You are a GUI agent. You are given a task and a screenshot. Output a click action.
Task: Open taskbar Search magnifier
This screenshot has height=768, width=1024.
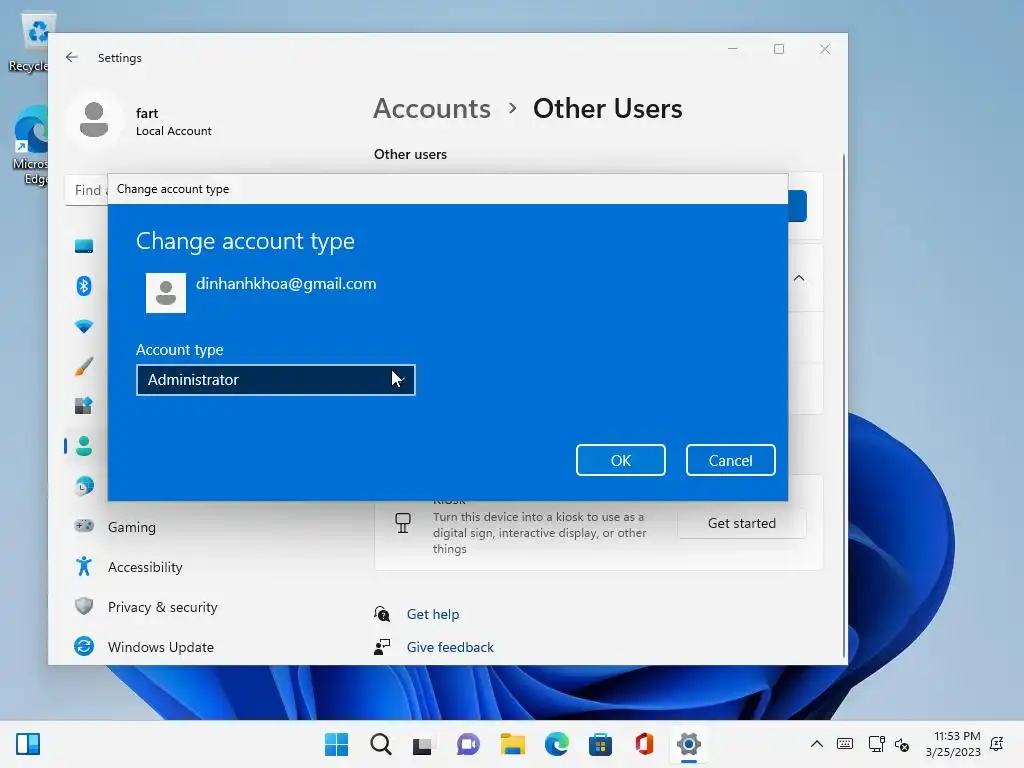click(381, 744)
